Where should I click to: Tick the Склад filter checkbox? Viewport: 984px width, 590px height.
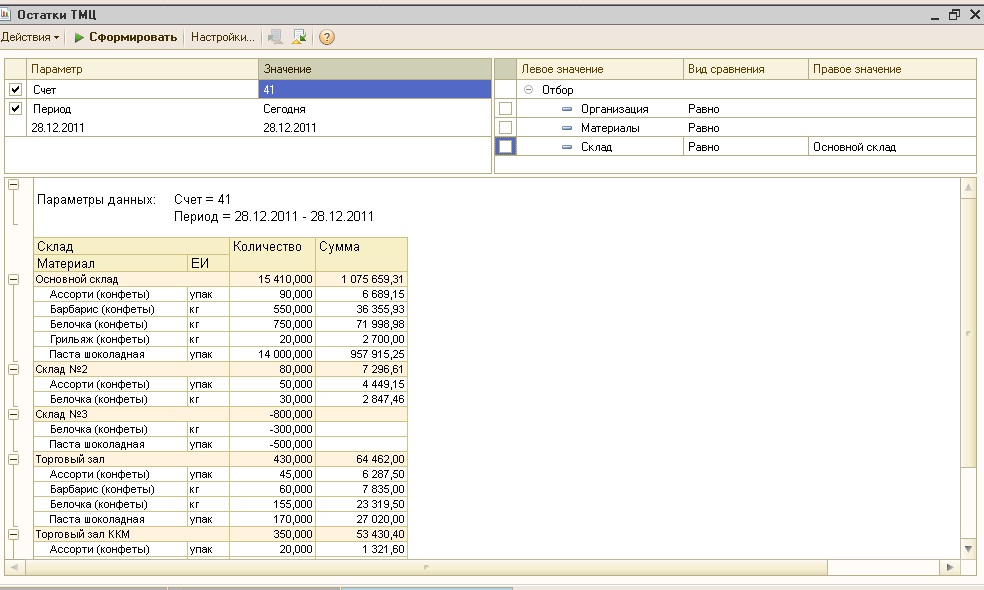point(505,146)
